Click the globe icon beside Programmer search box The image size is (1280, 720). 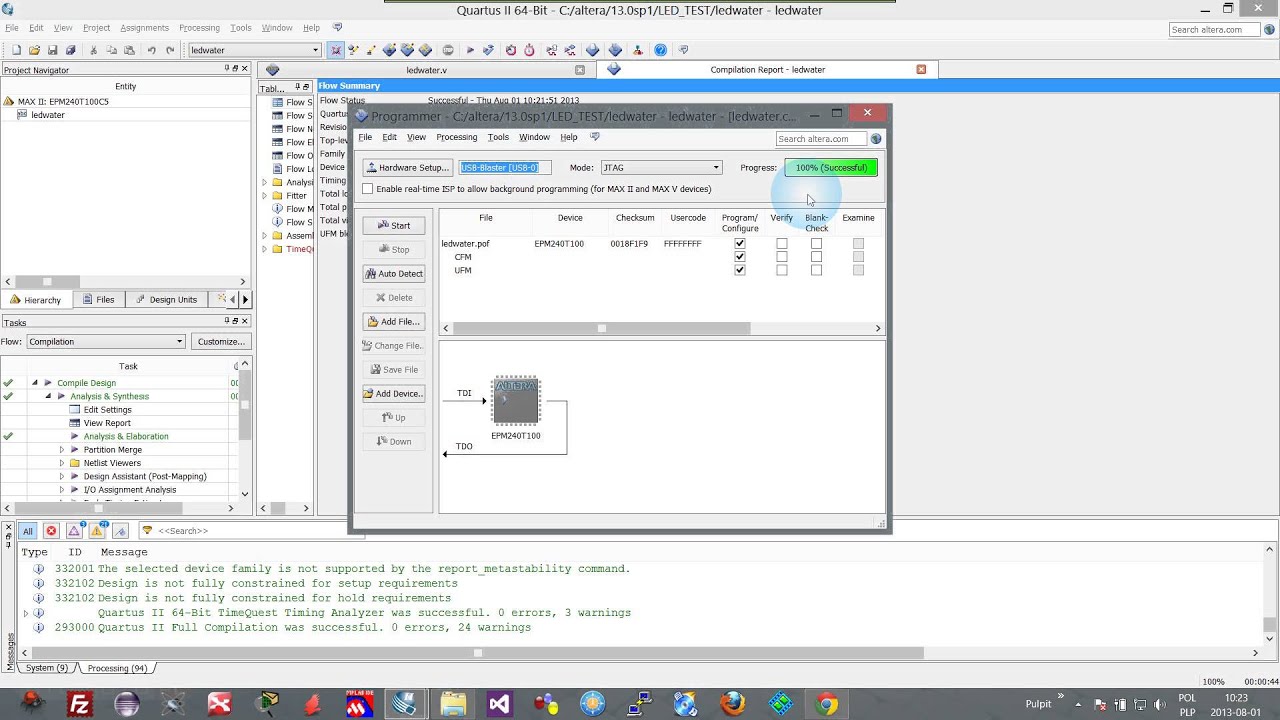point(876,139)
